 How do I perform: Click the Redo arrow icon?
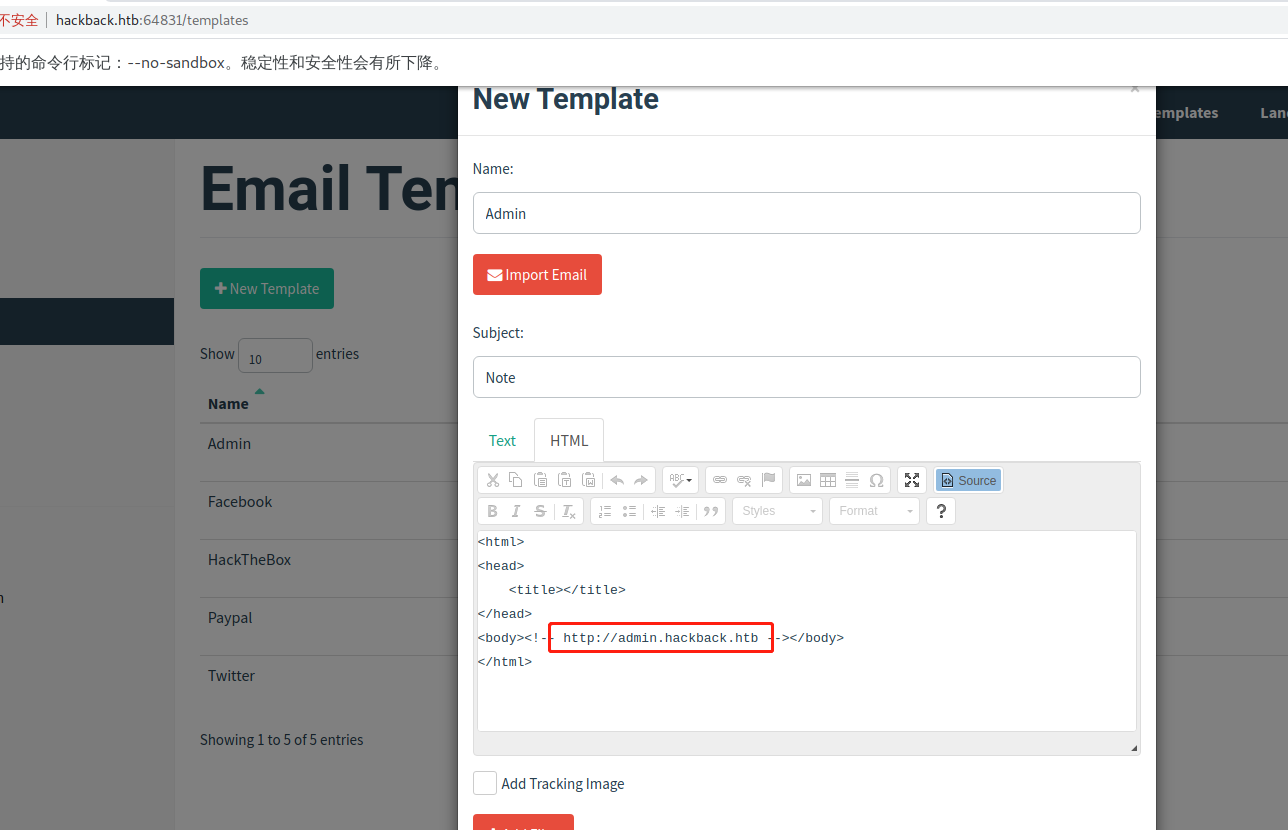coord(641,480)
